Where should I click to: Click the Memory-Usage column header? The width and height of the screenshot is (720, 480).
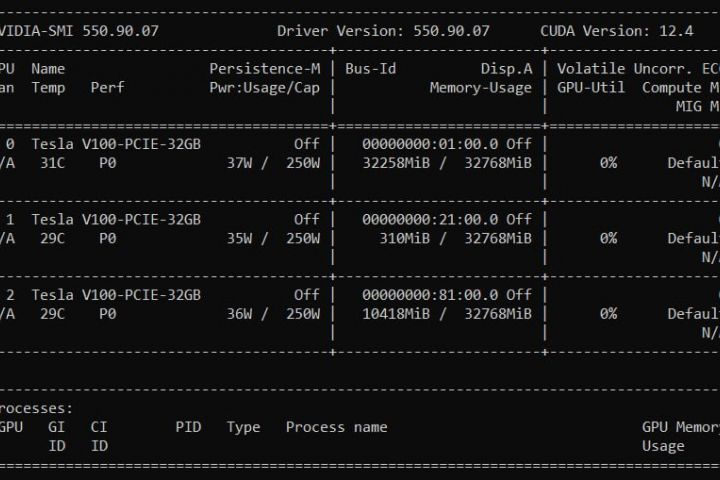pos(480,87)
